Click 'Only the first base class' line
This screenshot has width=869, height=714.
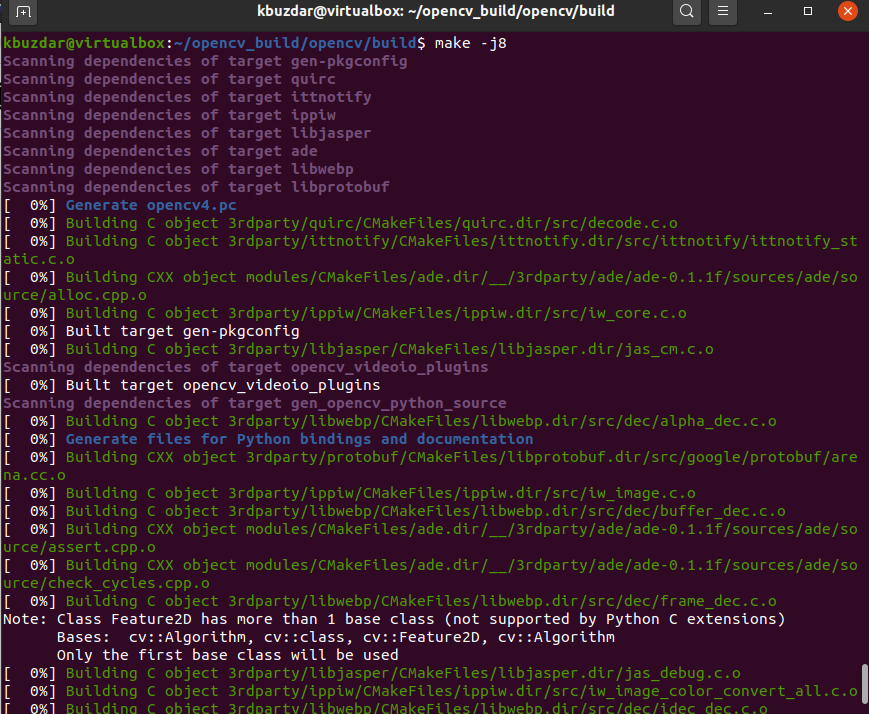point(227,655)
